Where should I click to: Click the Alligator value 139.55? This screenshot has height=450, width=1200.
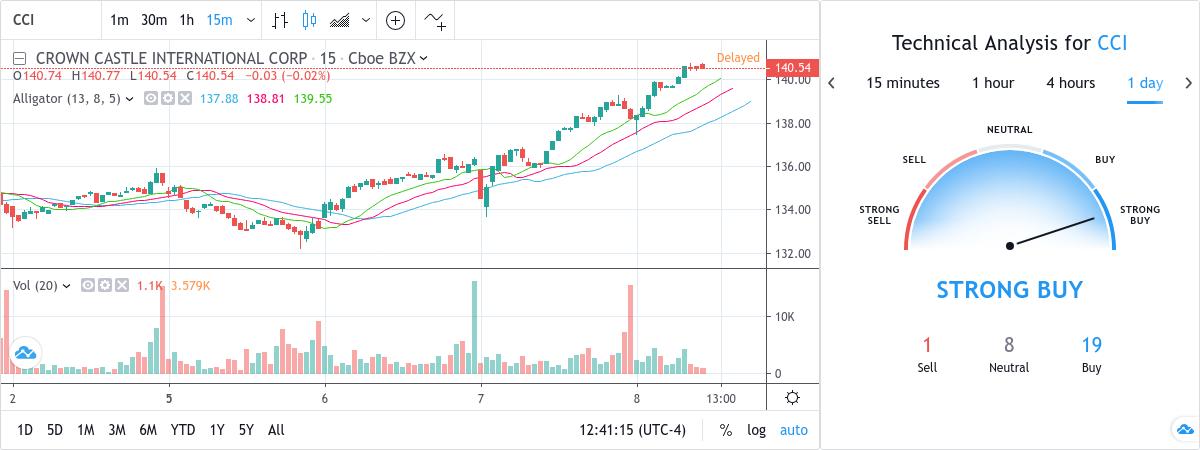[313, 98]
